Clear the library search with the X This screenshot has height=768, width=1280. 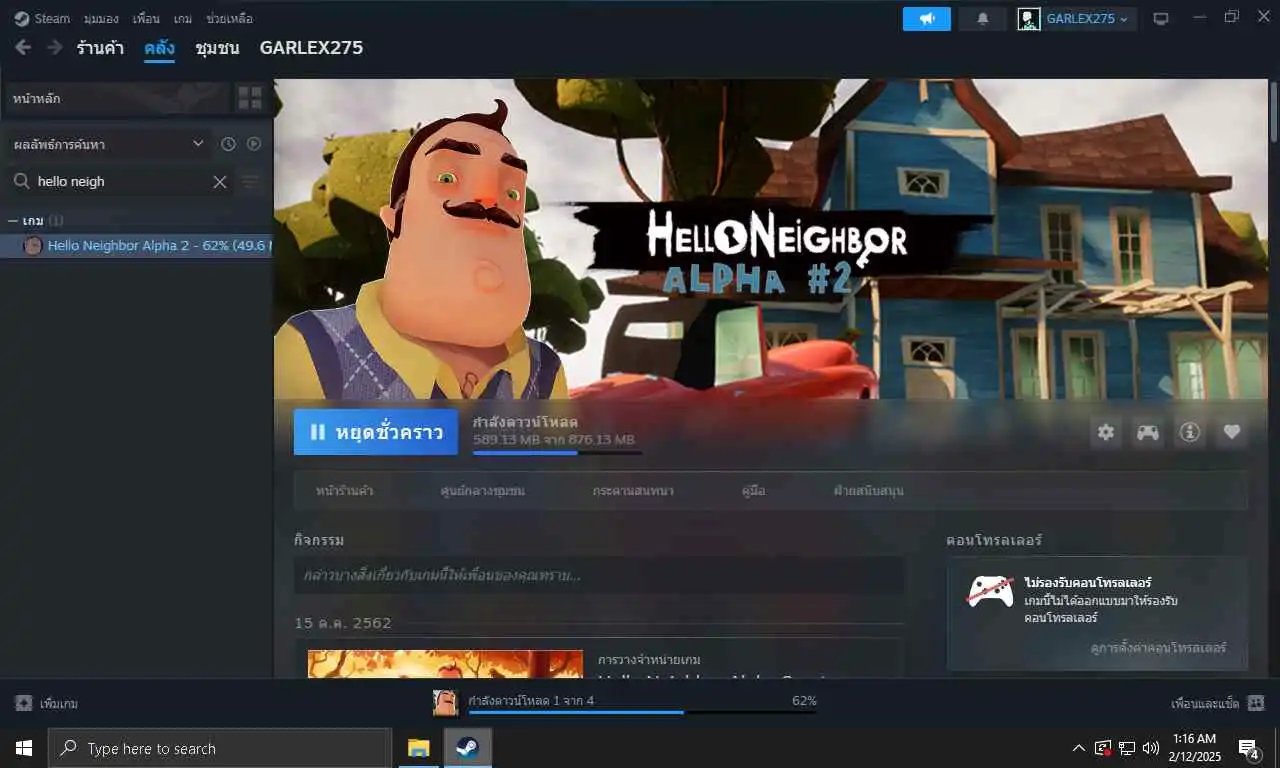(x=220, y=181)
